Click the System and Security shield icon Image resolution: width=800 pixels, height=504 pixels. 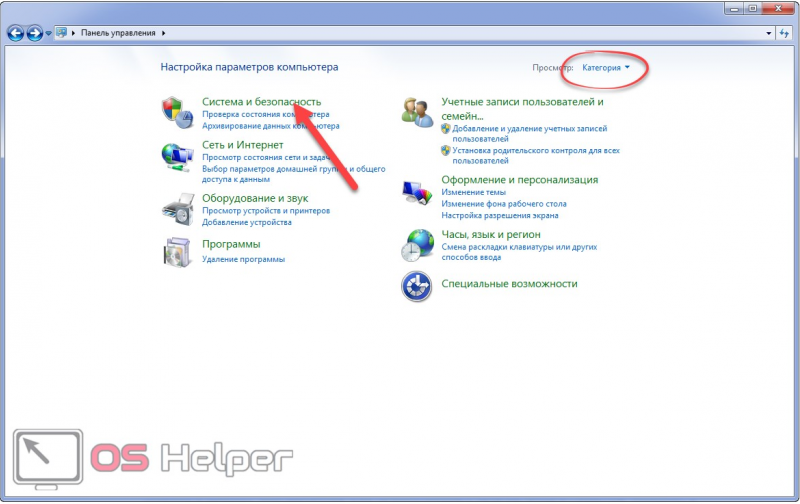tap(178, 112)
